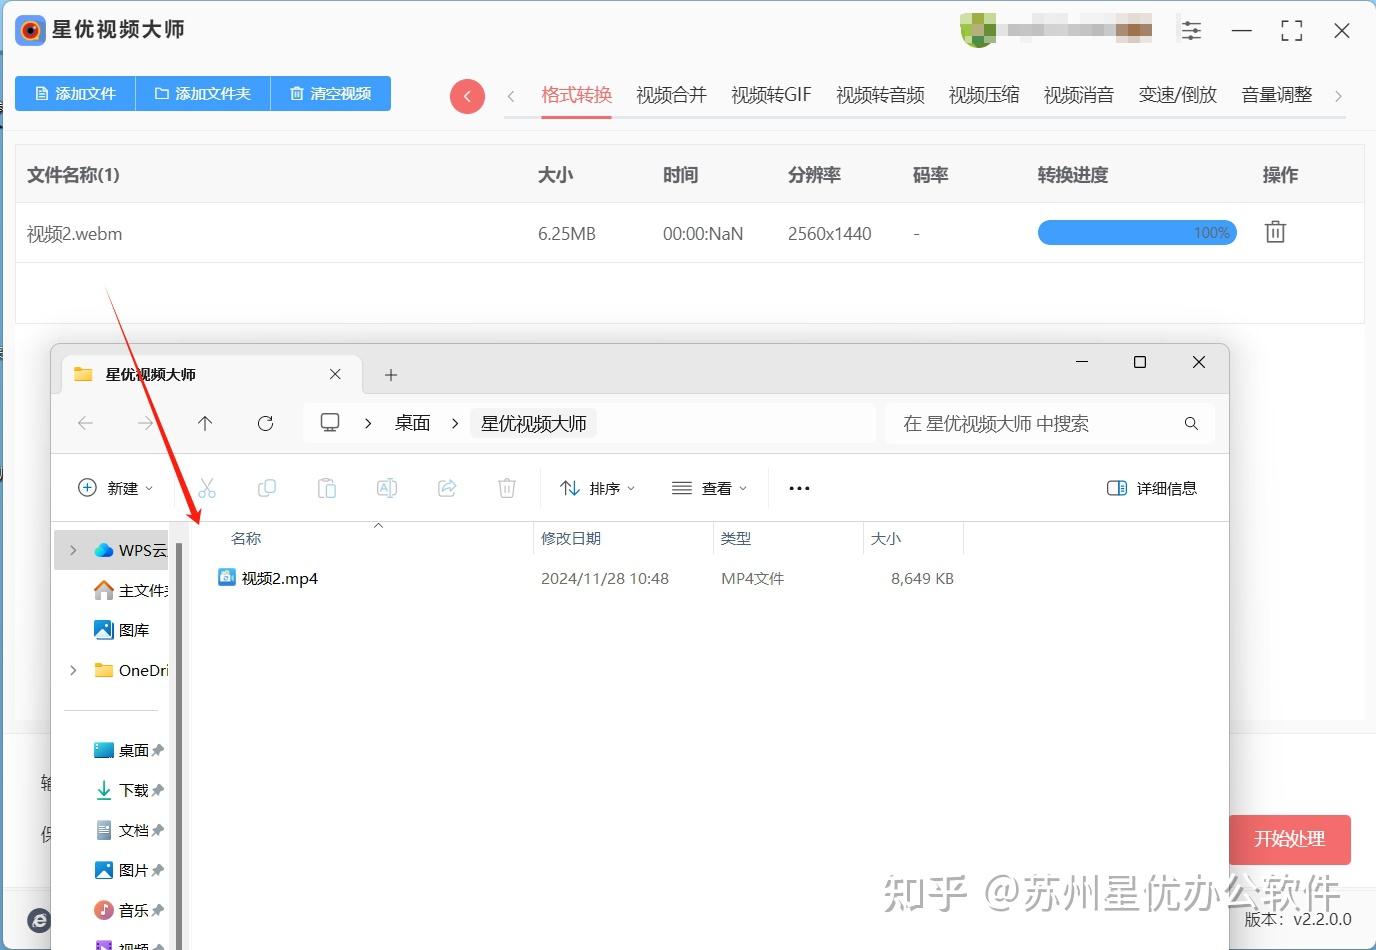Open the see-more ellipsis in Explorer toolbar
This screenshot has height=950, width=1376.
click(x=798, y=488)
